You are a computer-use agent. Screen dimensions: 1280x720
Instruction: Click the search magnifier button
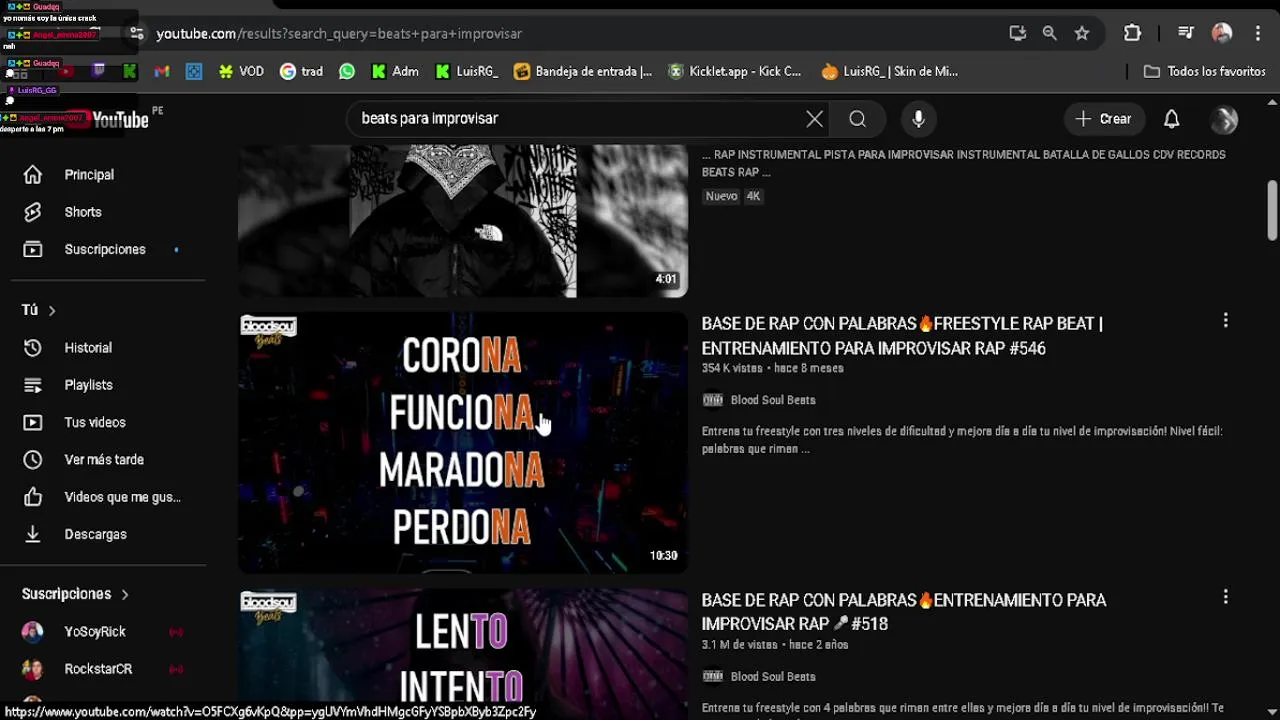858,119
